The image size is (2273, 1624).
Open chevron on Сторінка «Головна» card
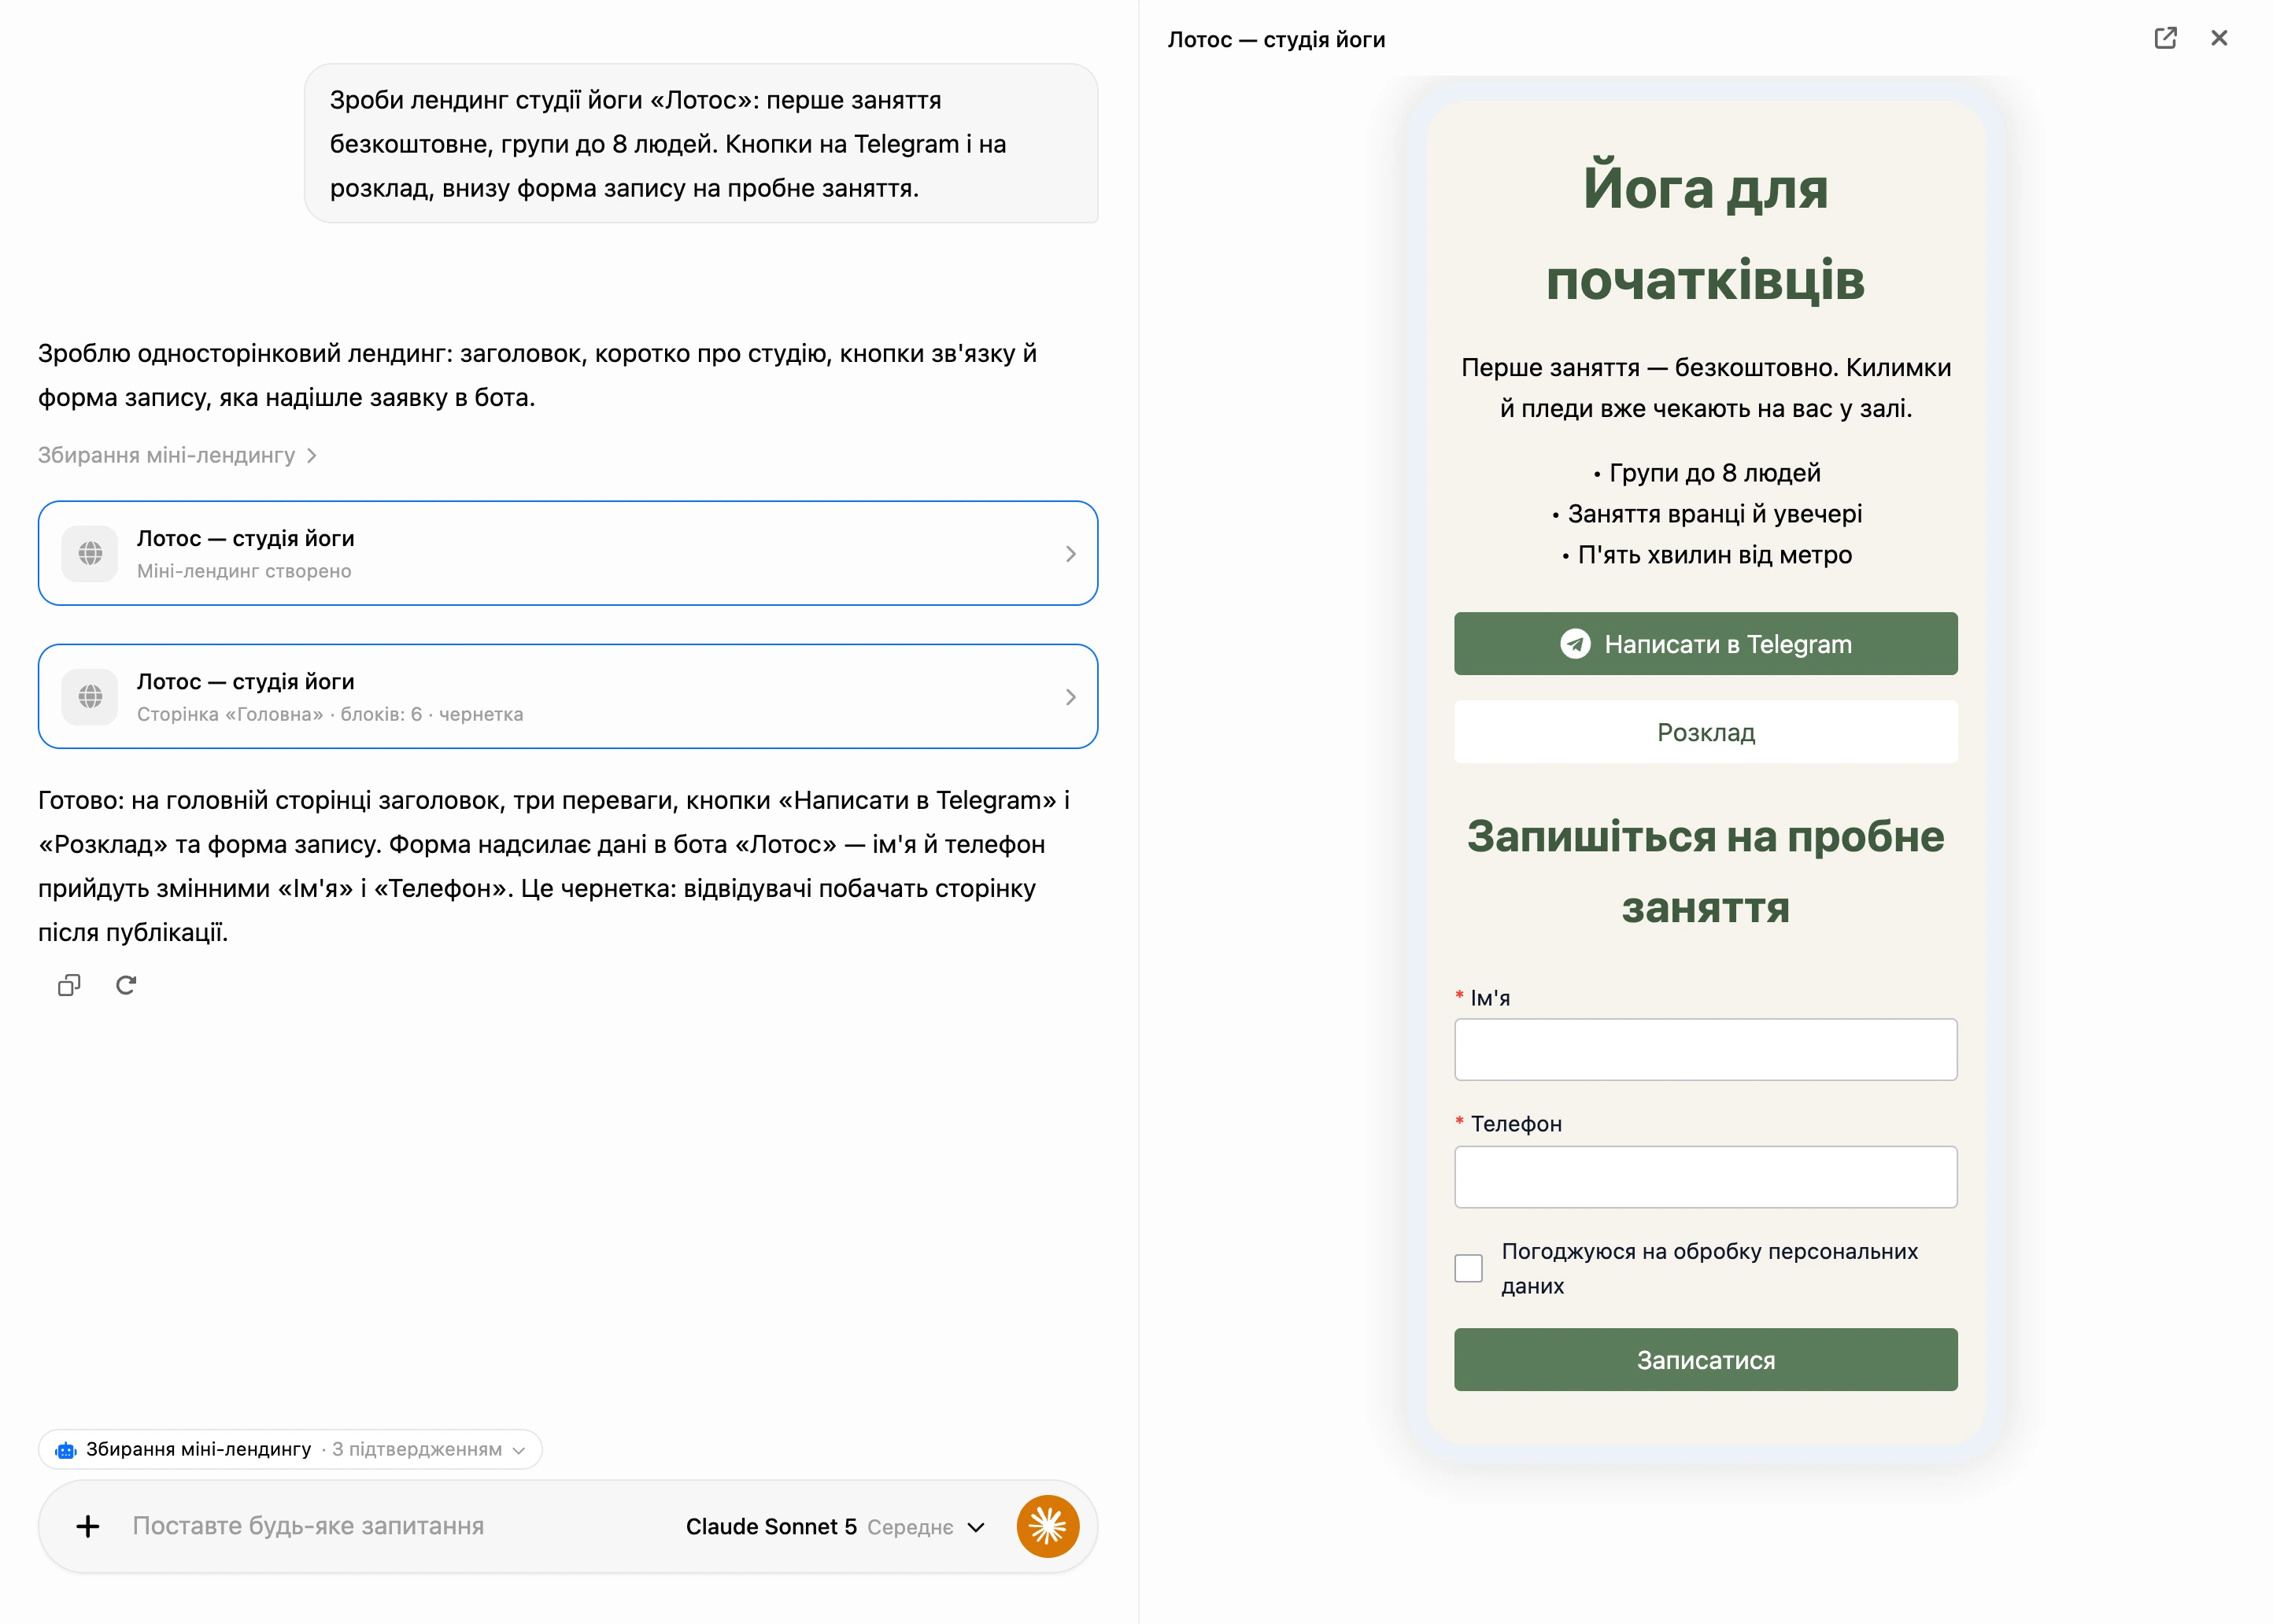tap(1070, 696)
